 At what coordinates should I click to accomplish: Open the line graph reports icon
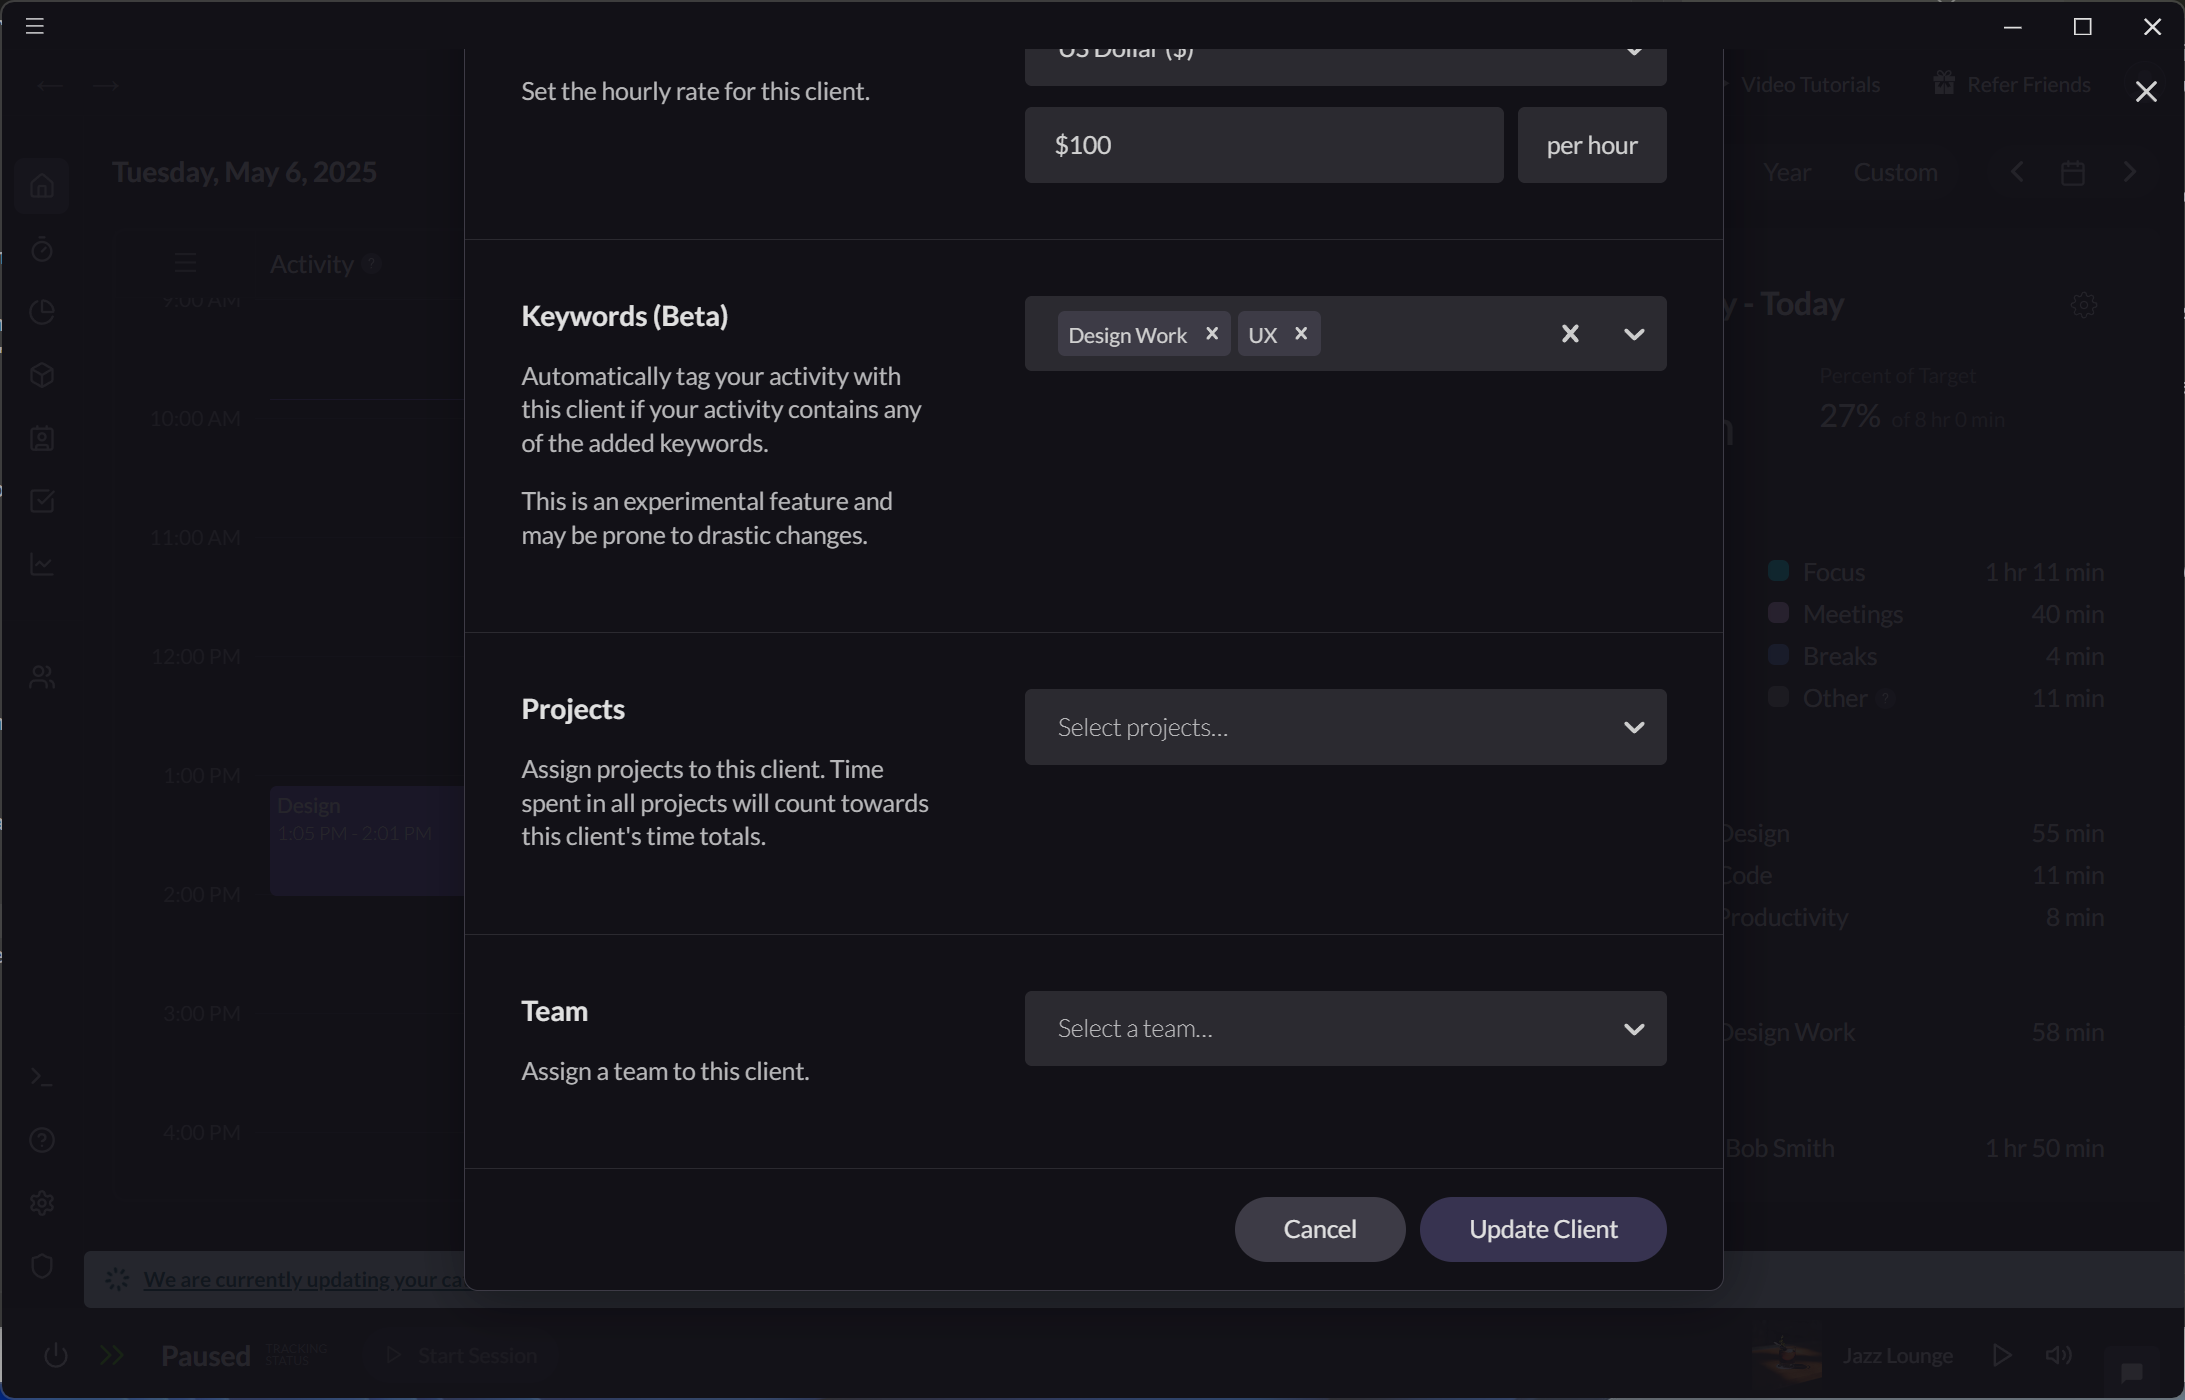click(42, 564)
